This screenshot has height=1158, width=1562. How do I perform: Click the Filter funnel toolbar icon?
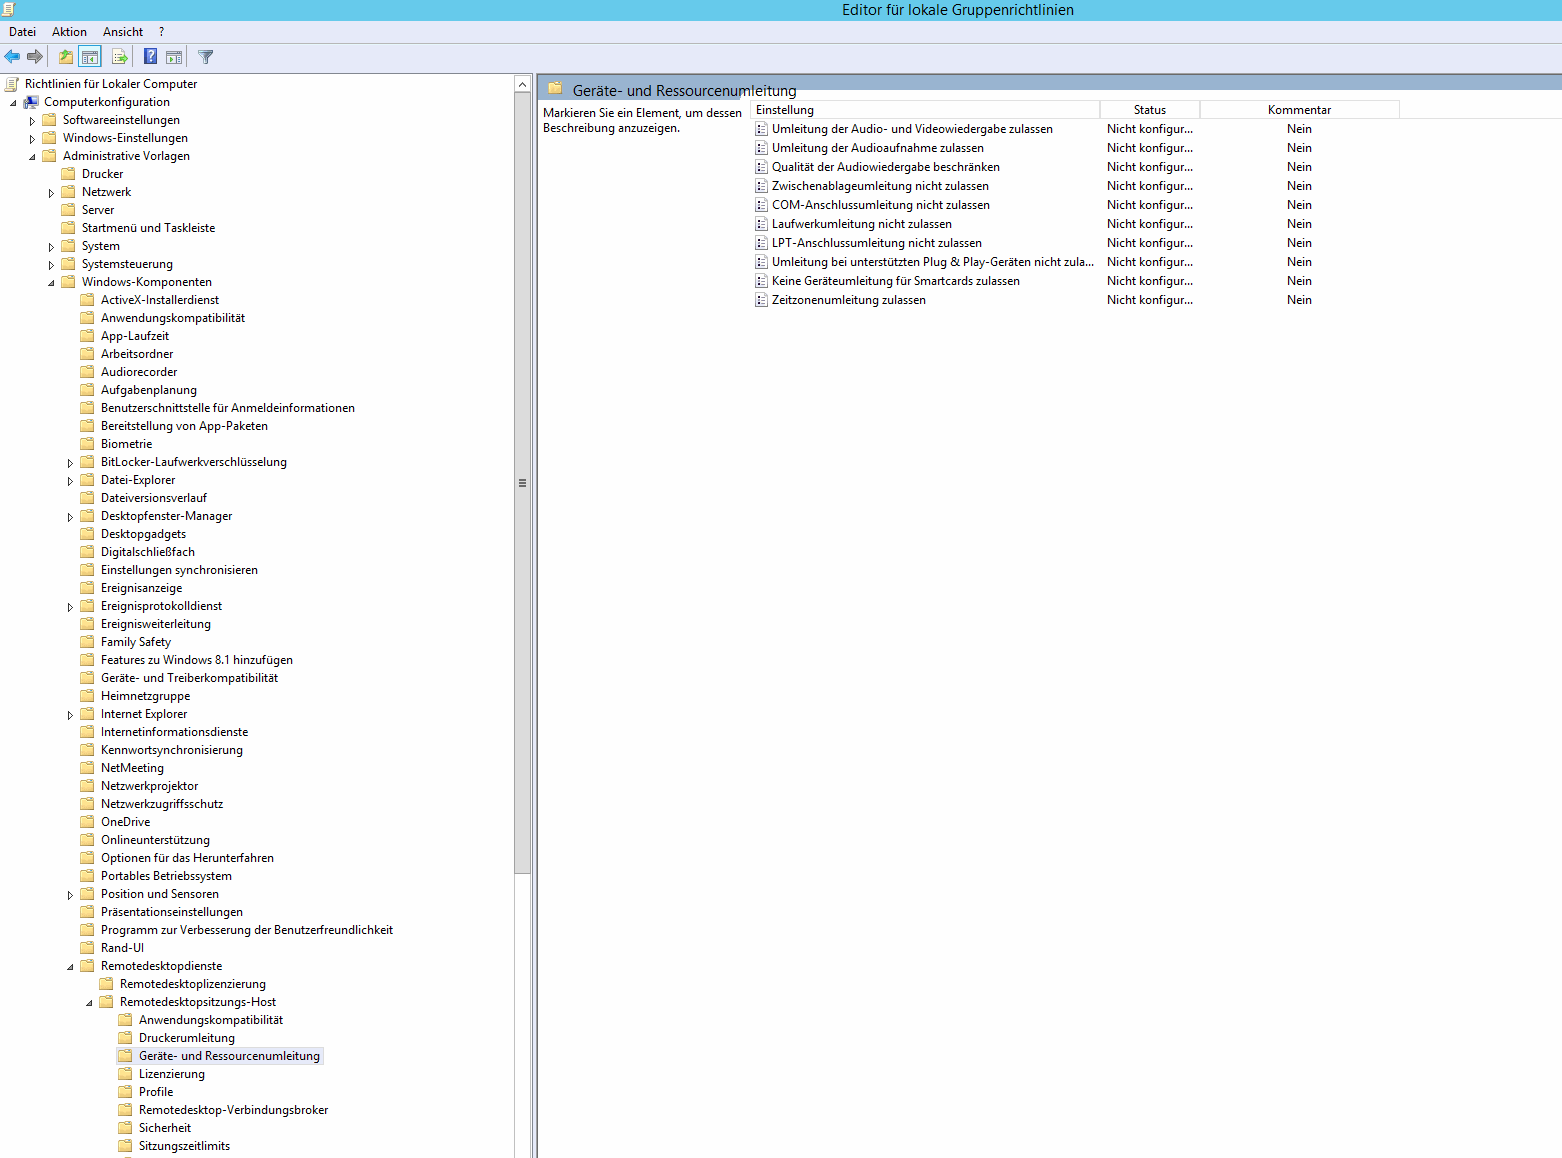(206, 57)
